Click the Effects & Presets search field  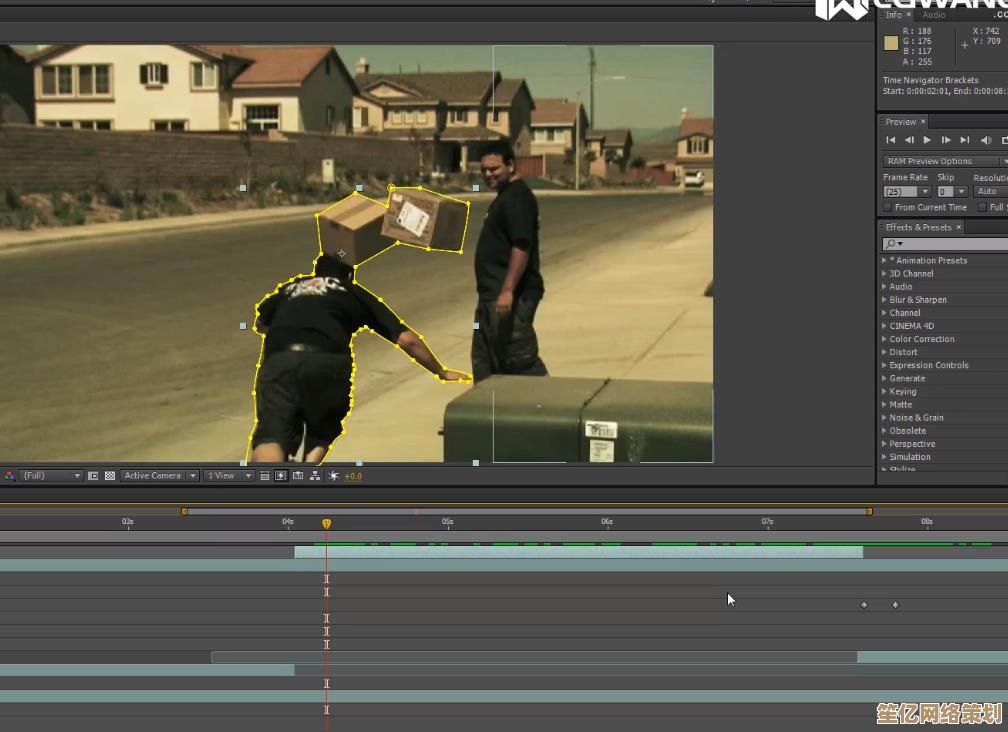(945, 244)
